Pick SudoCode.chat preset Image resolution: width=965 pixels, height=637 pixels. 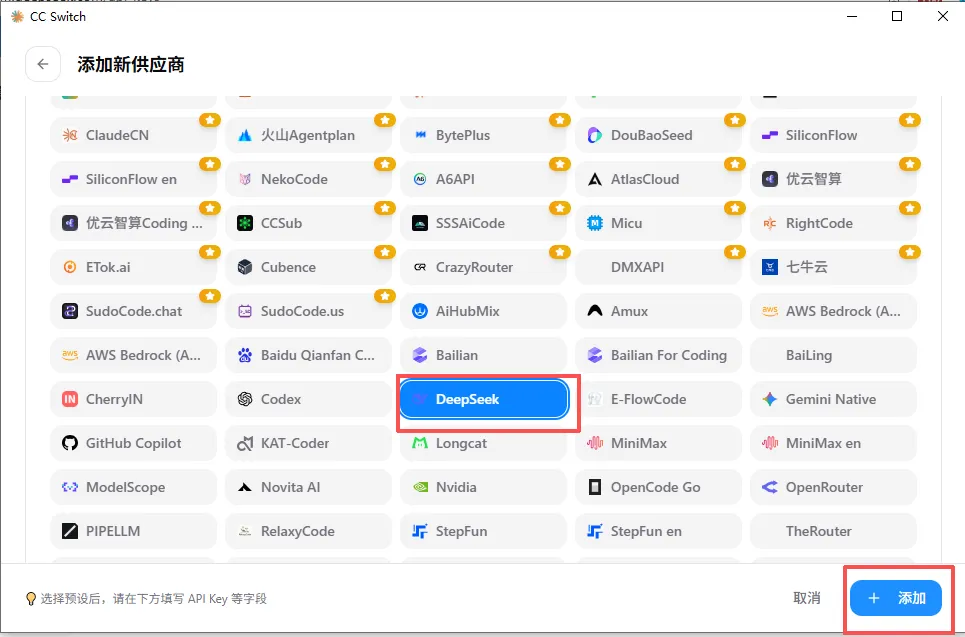pos(134,311)
